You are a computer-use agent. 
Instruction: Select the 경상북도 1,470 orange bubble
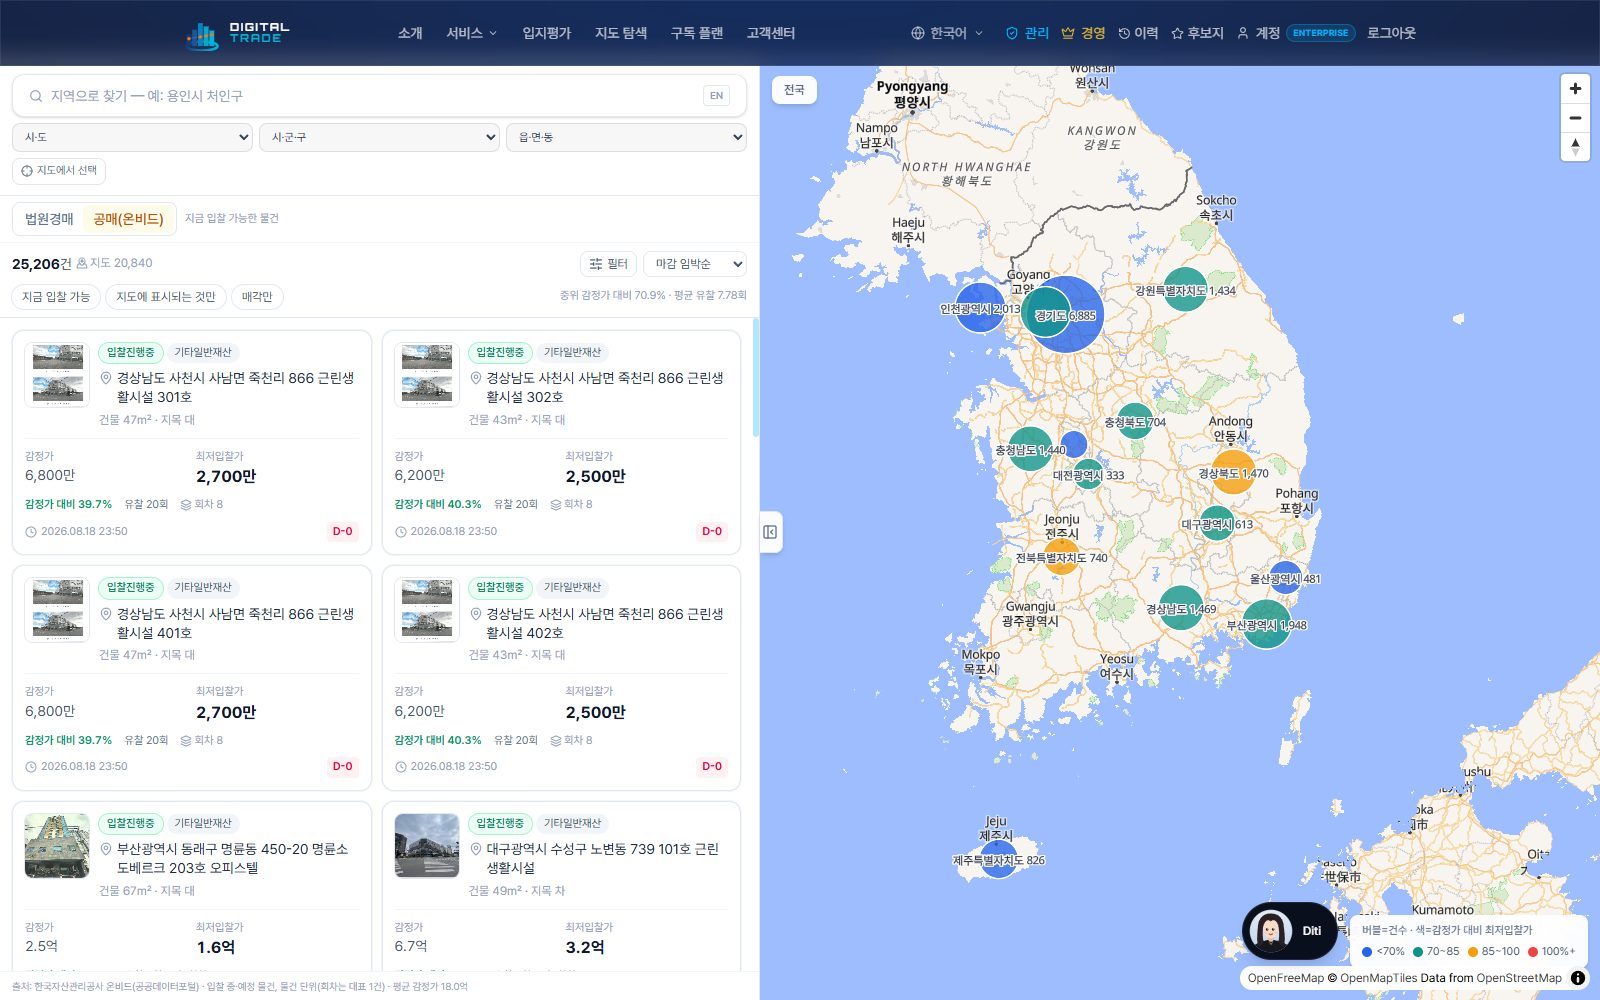[x=1233, y=473]
